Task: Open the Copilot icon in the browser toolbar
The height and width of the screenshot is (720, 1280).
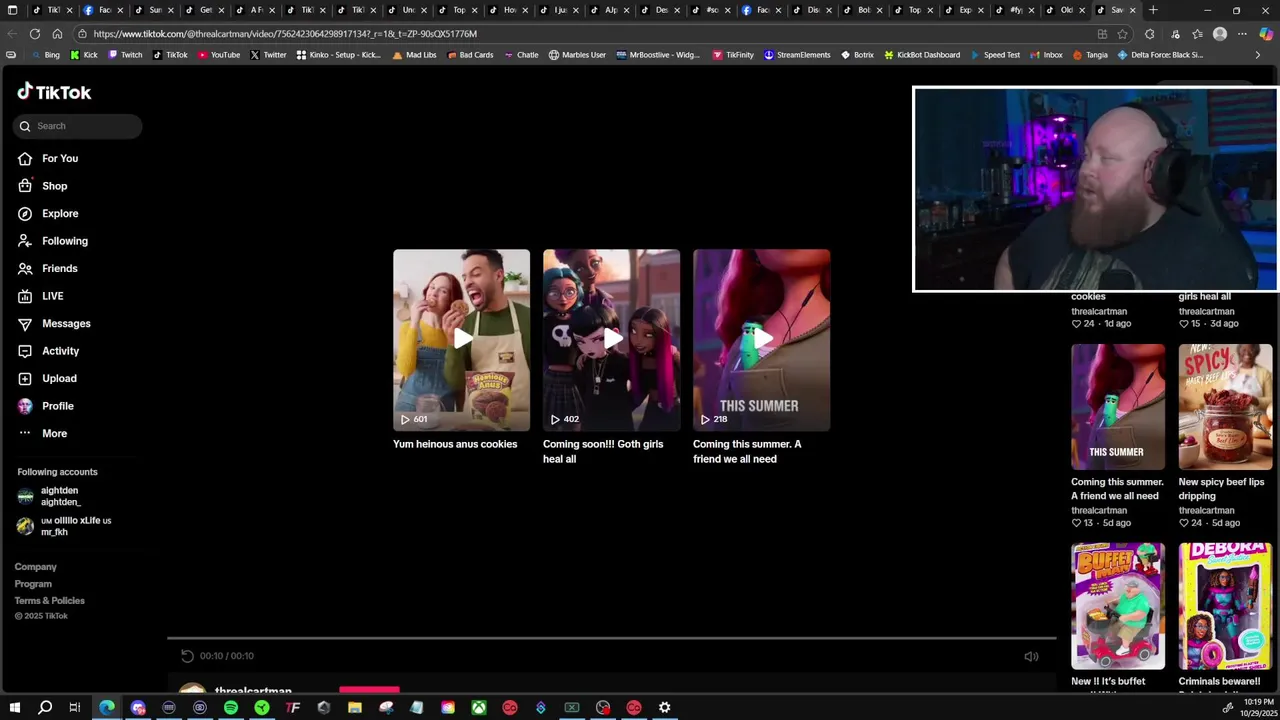Action: point(1265,34)
